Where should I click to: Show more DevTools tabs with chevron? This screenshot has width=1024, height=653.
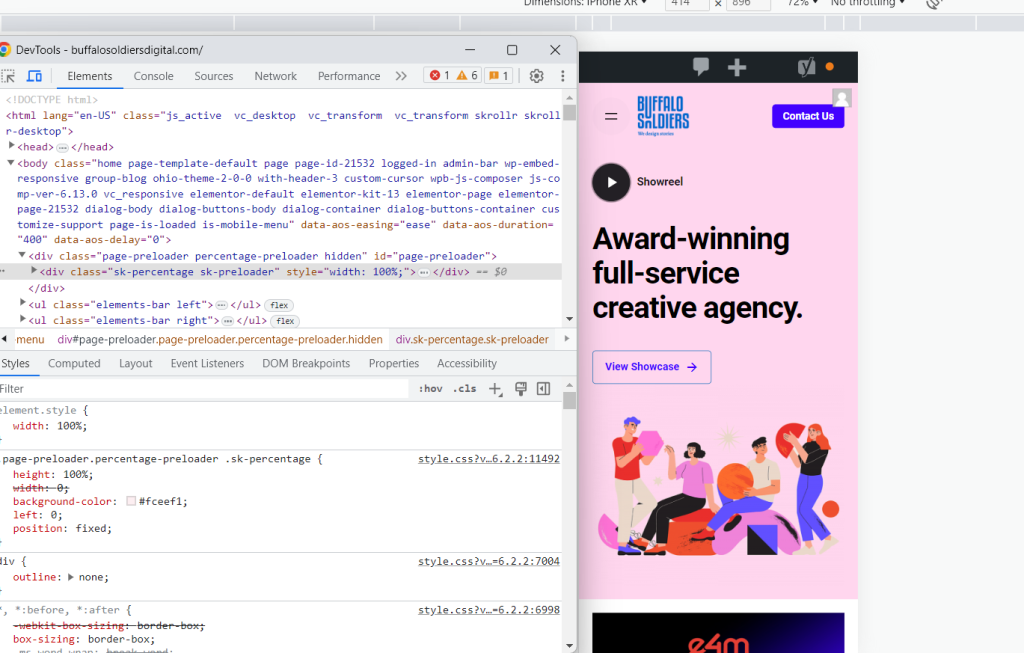[401, 76]
